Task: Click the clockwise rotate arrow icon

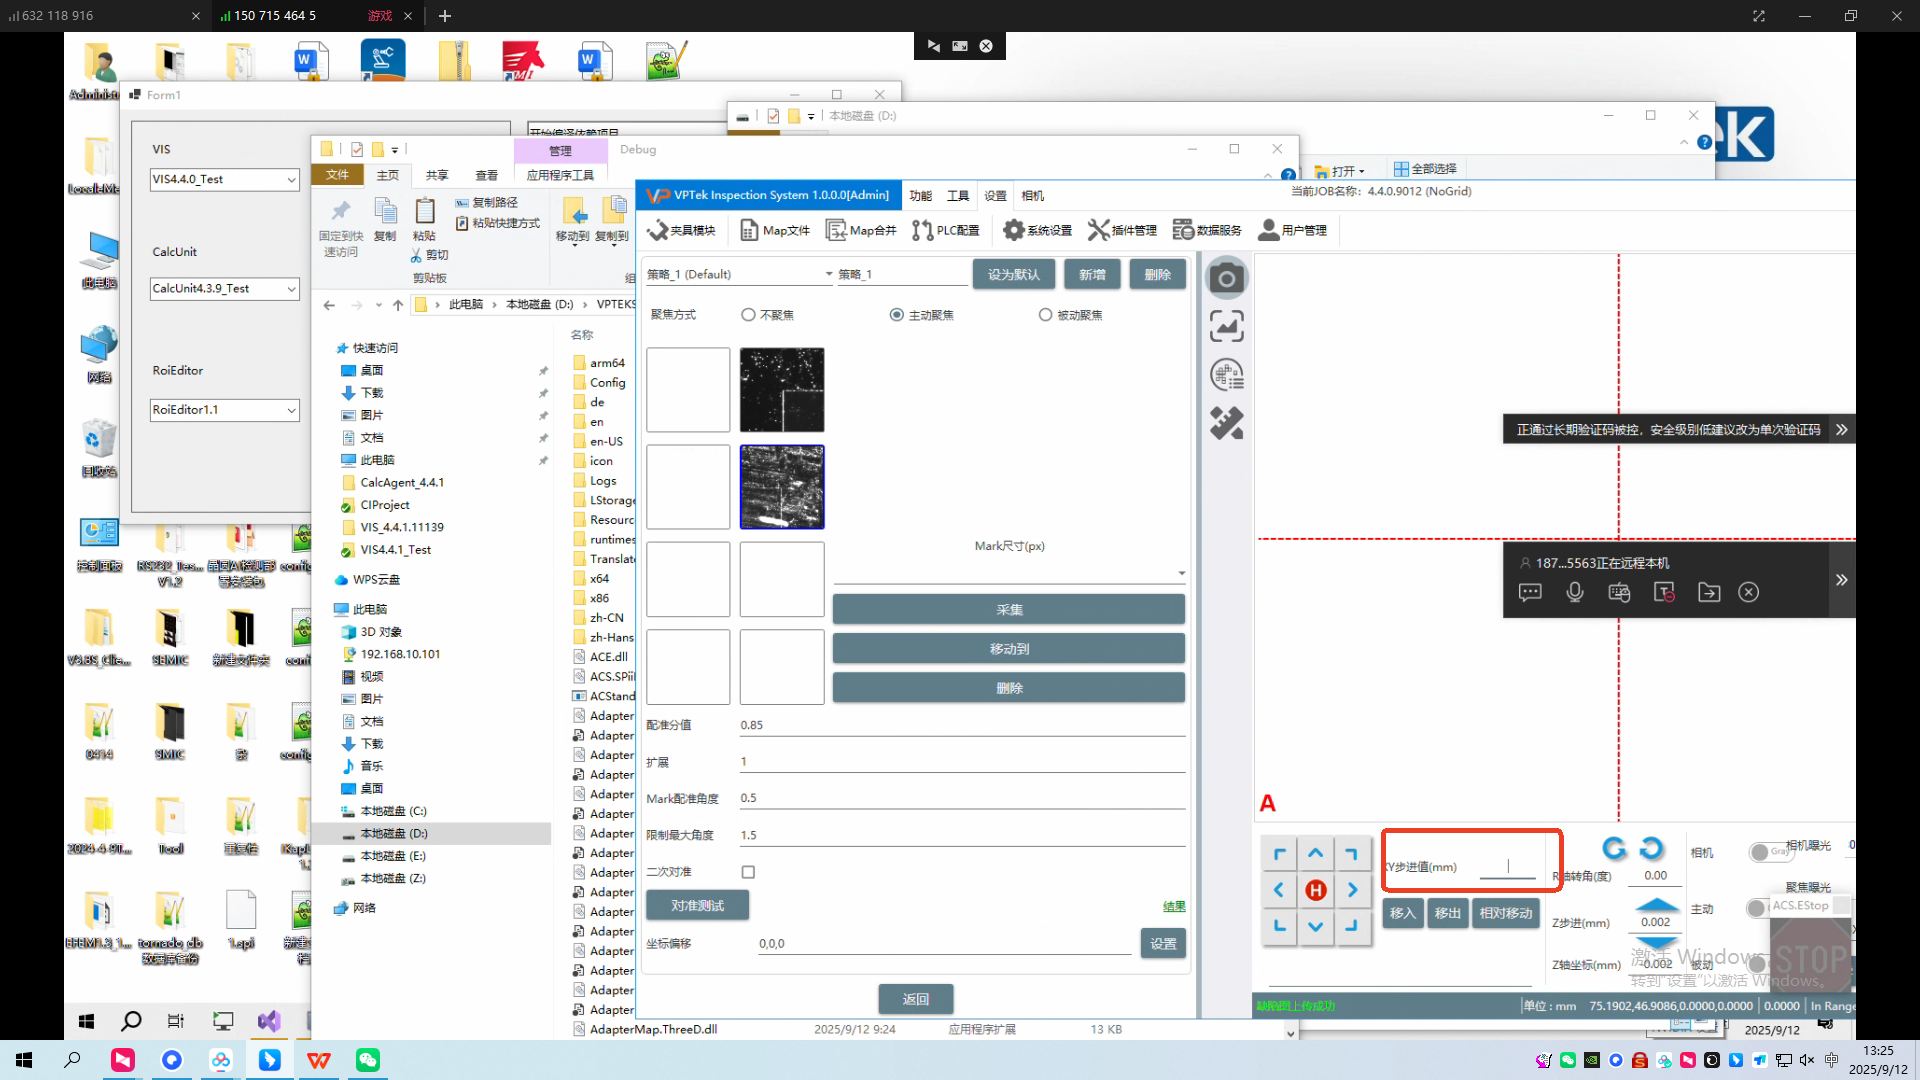Action: click(1652, 848)
